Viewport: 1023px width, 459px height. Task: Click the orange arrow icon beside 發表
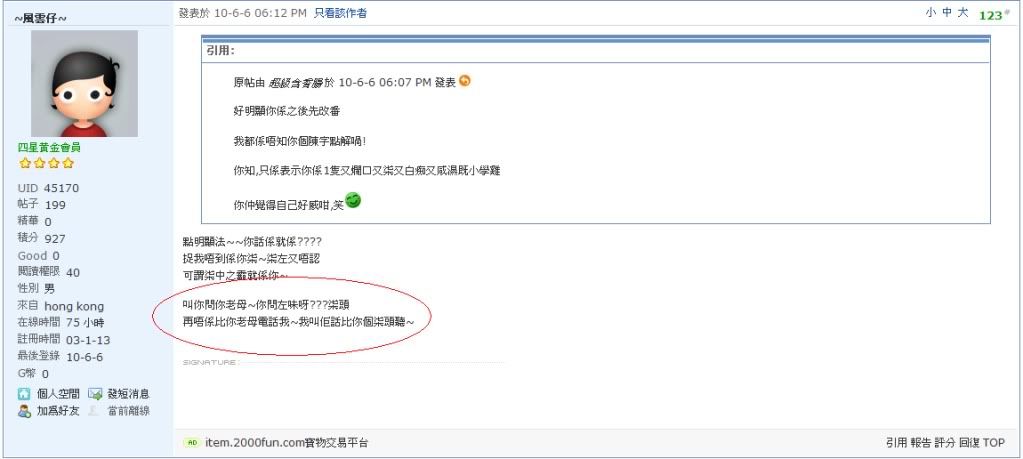click(x=465, y=81)
